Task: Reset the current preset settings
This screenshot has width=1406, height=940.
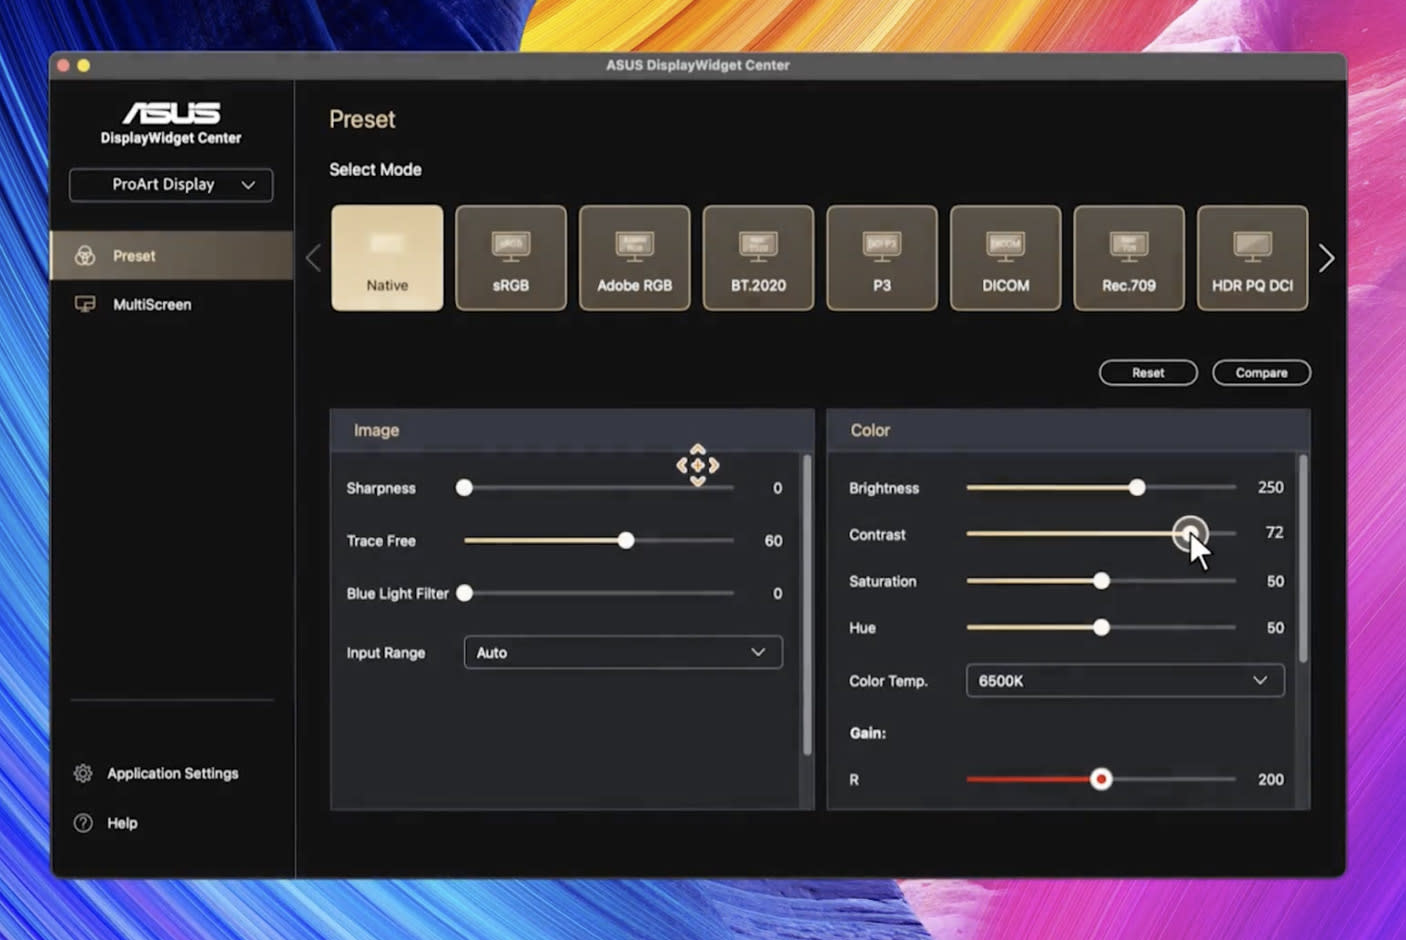Action: [1147, 372]
